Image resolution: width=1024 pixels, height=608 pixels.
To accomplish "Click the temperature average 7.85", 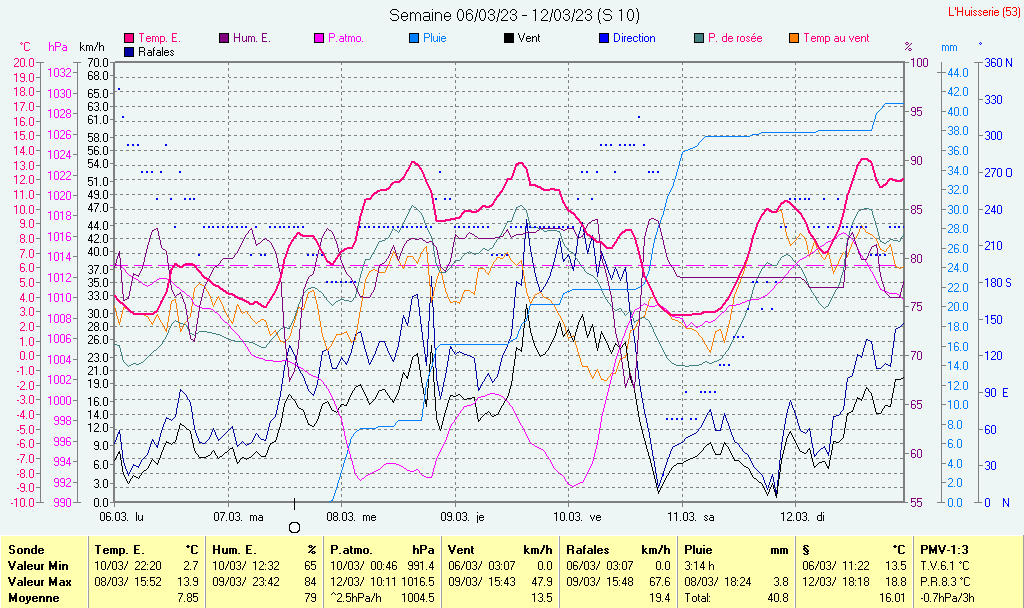I will (188, 598).
